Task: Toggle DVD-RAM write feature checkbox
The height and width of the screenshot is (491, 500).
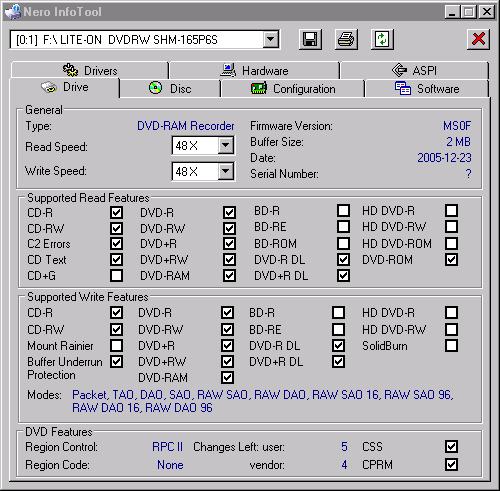Action: (x=227, y=377)
